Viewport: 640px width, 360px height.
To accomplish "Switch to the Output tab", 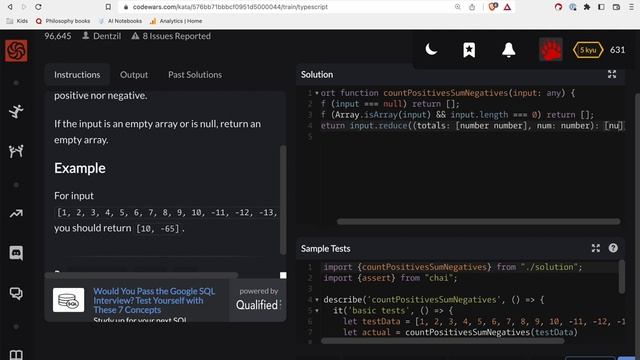I will (134, 75).
